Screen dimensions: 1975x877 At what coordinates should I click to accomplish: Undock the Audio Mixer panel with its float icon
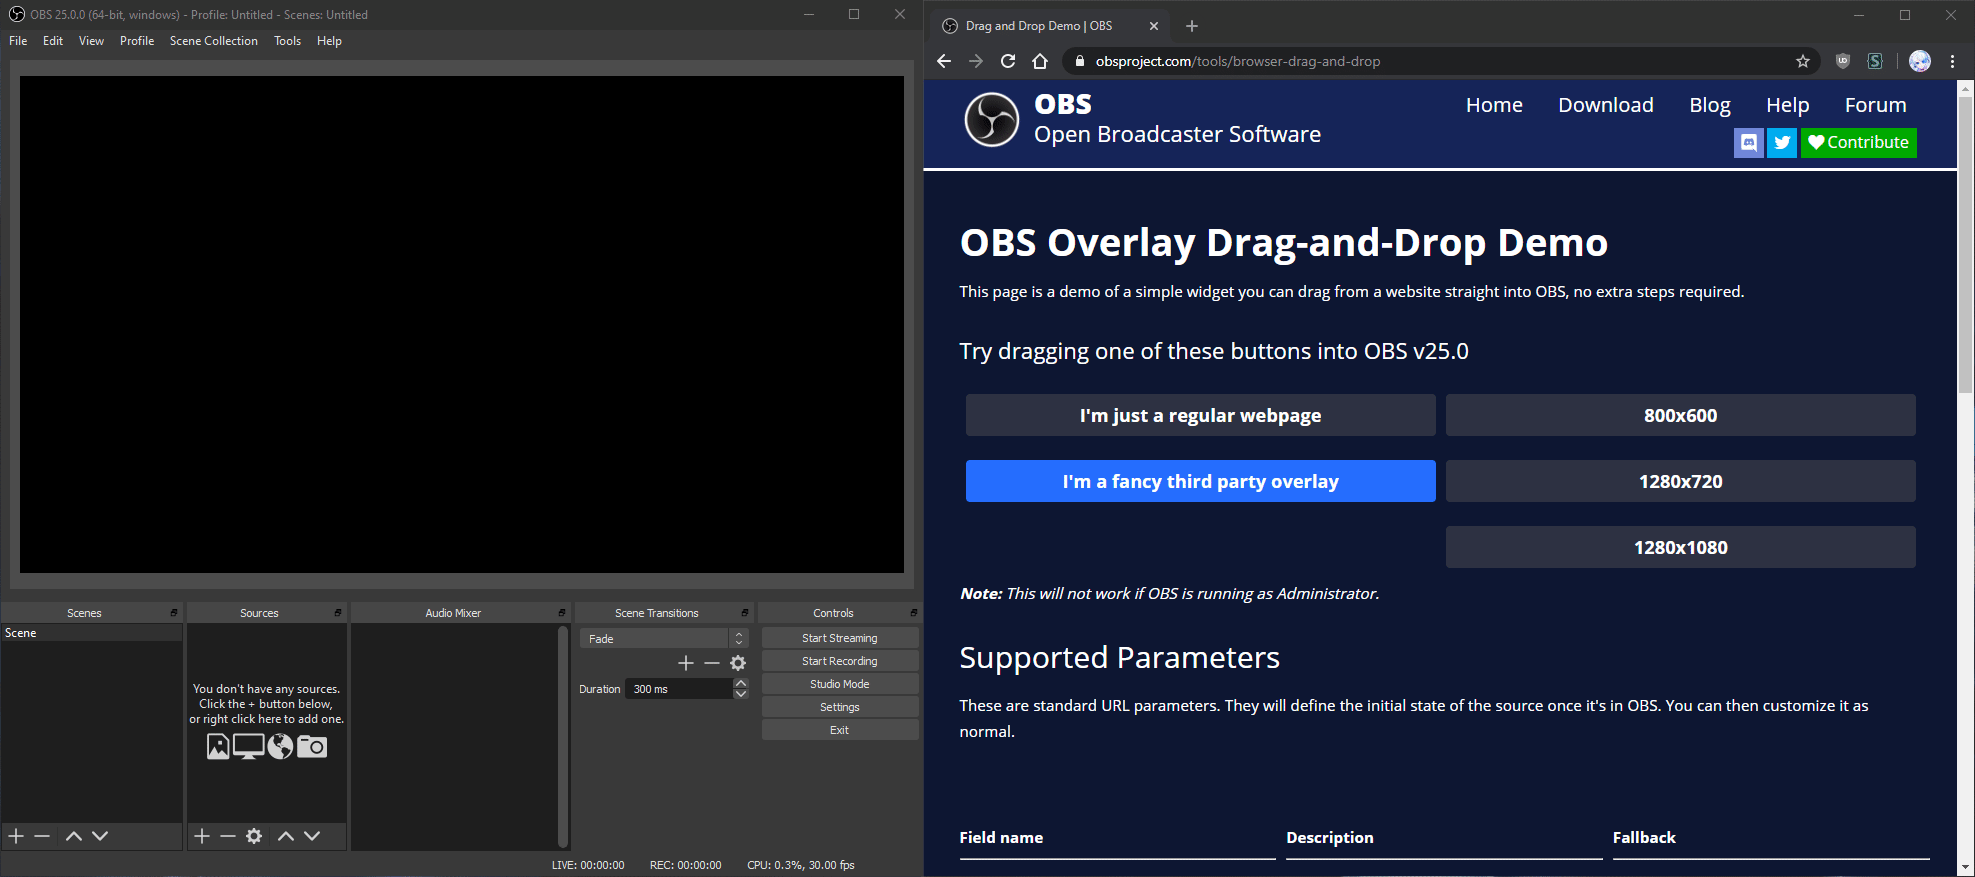pyautogui.click(x=562, y=613)
